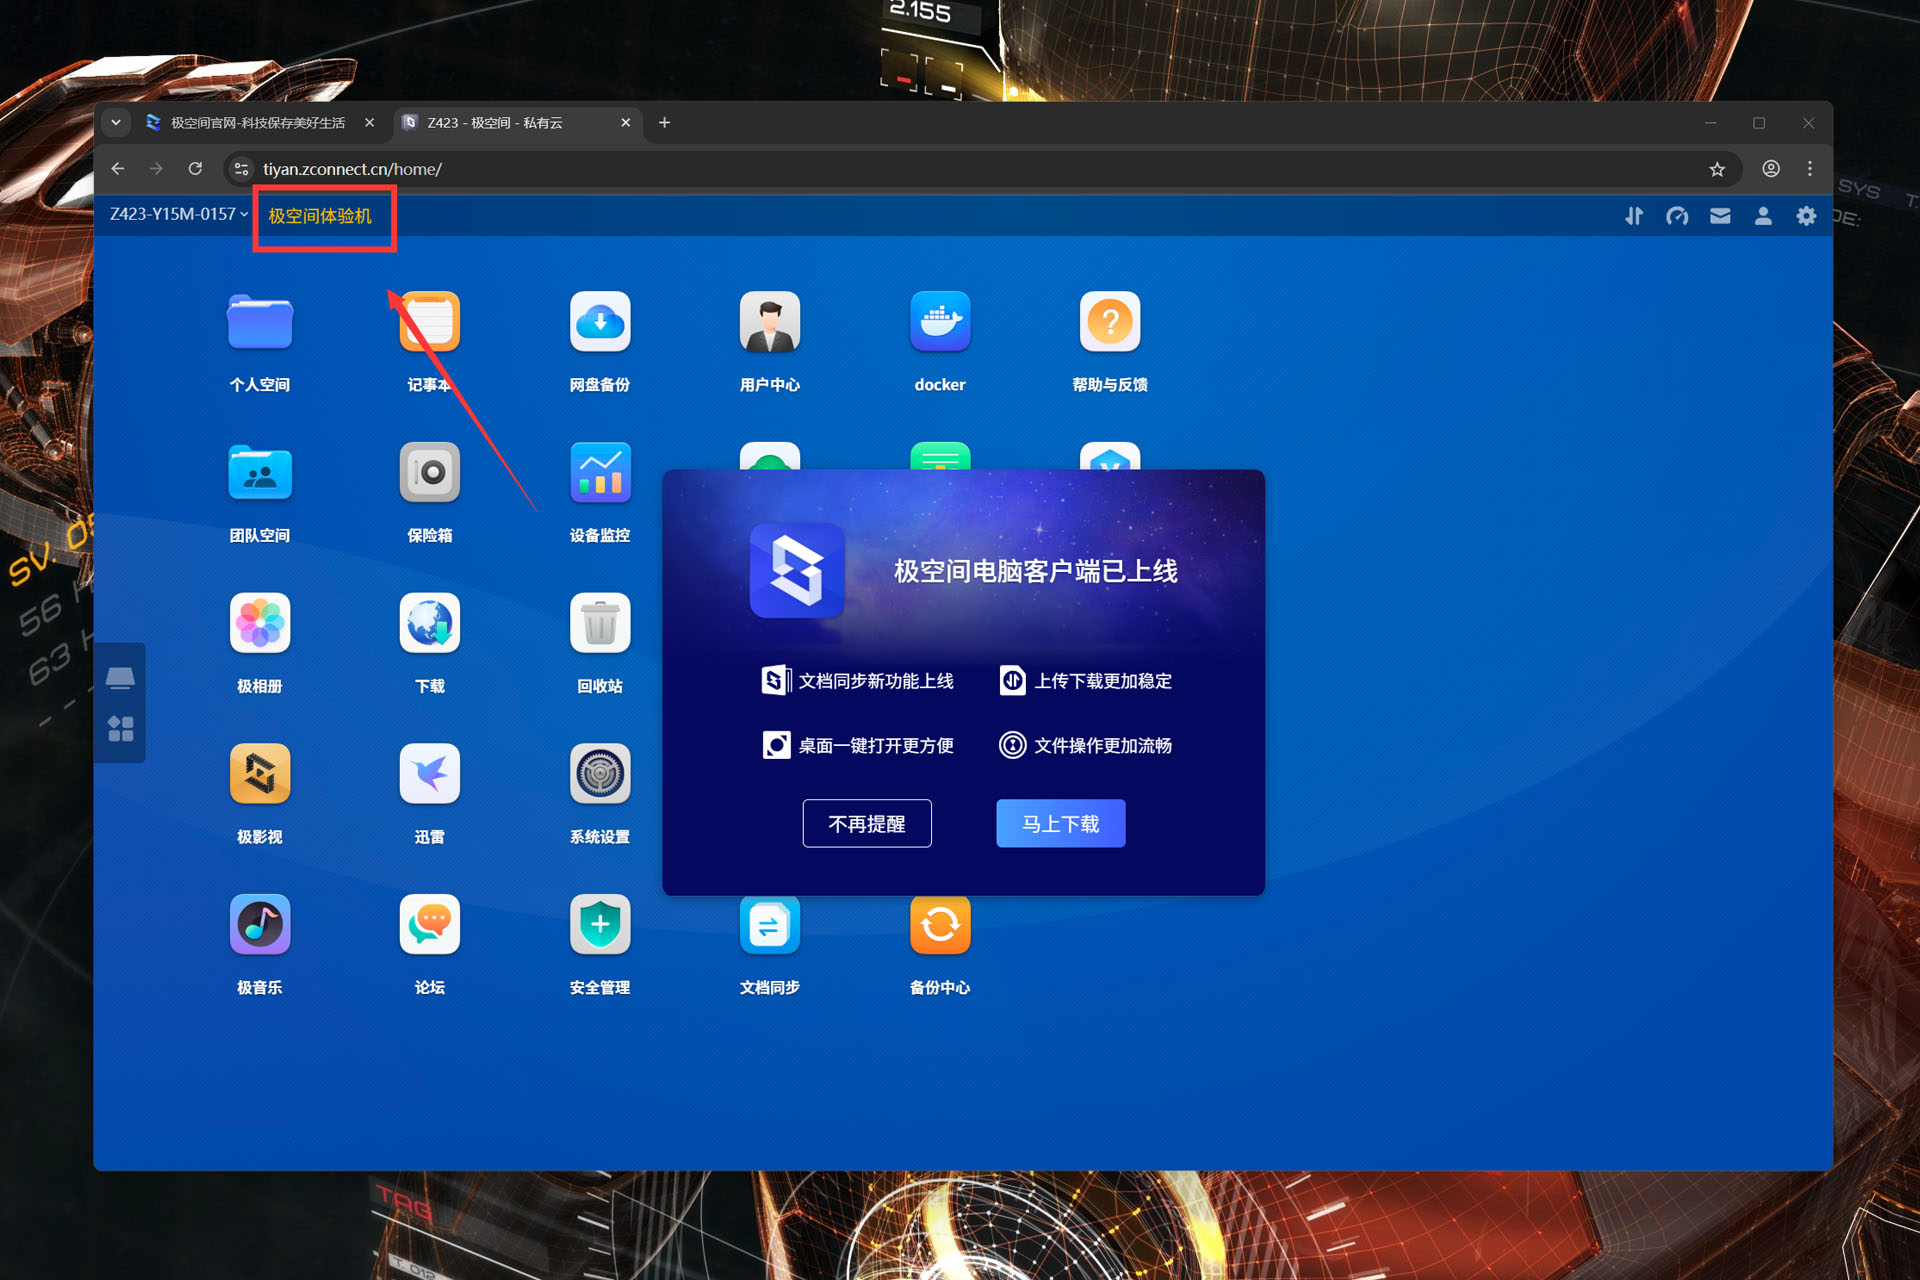Click the 文档同步新功能上线 feature text
The height and width of the screenshot is (1280, 1920).
pyautogui.click(x=876, y=681)
